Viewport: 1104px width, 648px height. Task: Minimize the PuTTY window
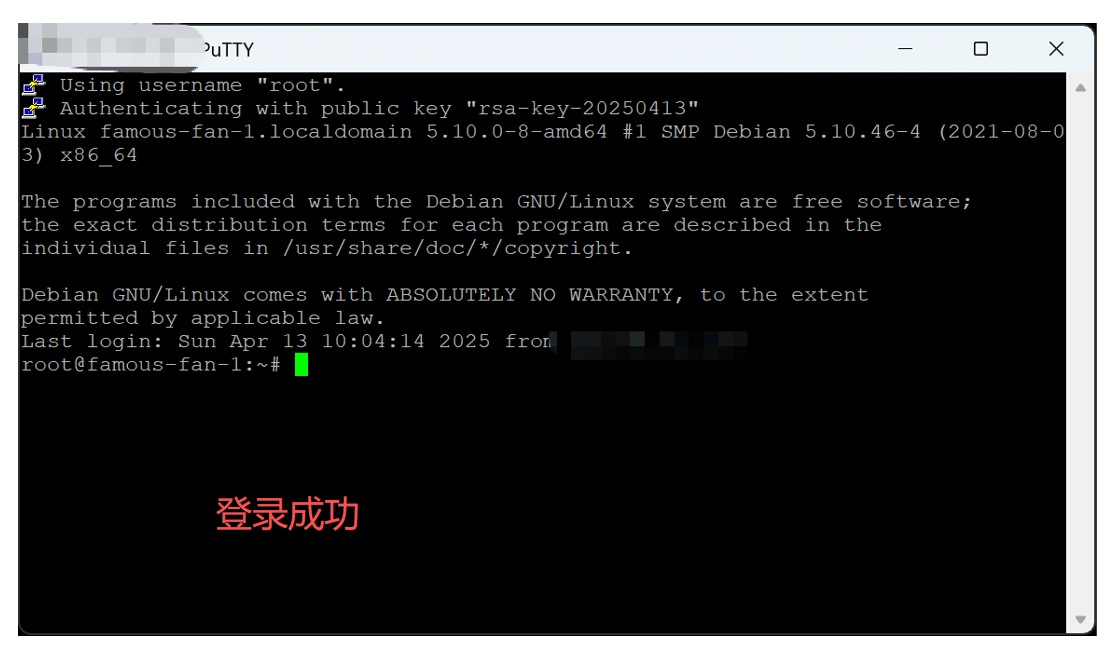[x=905, y=49]
